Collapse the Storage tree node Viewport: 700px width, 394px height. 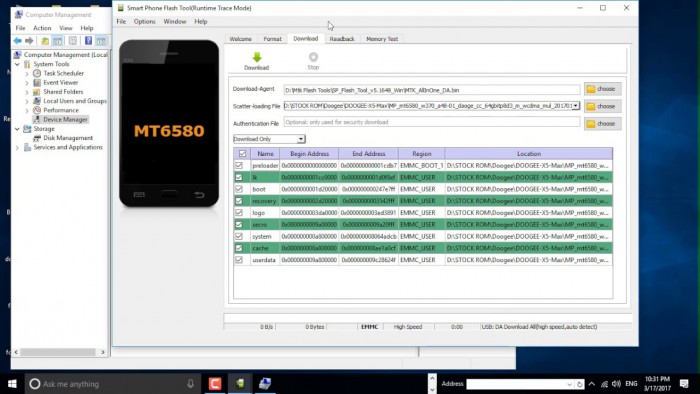coord(17,129)
